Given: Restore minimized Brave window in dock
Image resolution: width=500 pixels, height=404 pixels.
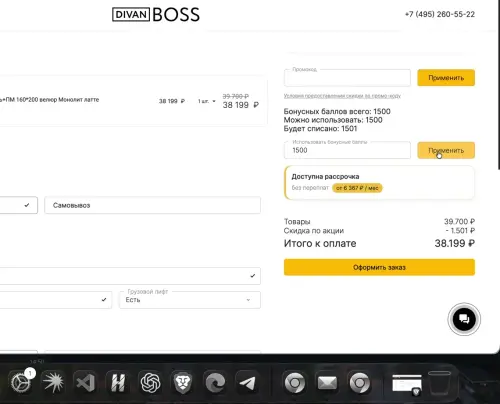Looking at the screenshot, I should click(407, 383).
